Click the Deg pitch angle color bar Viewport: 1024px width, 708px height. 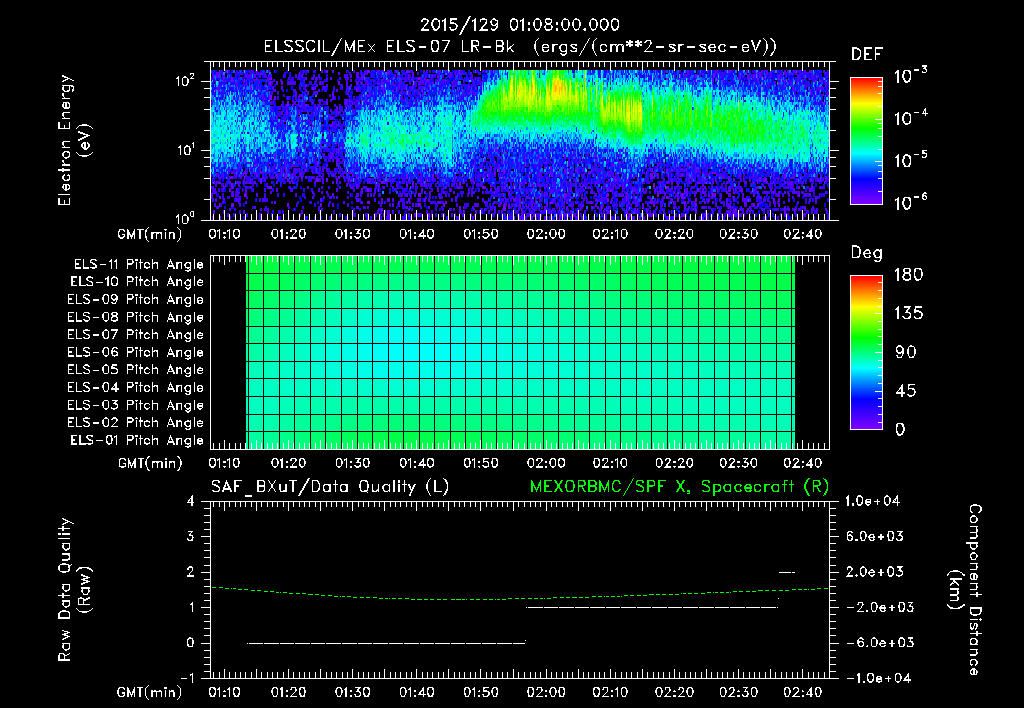pyautogui.click(x=866, y=353)
